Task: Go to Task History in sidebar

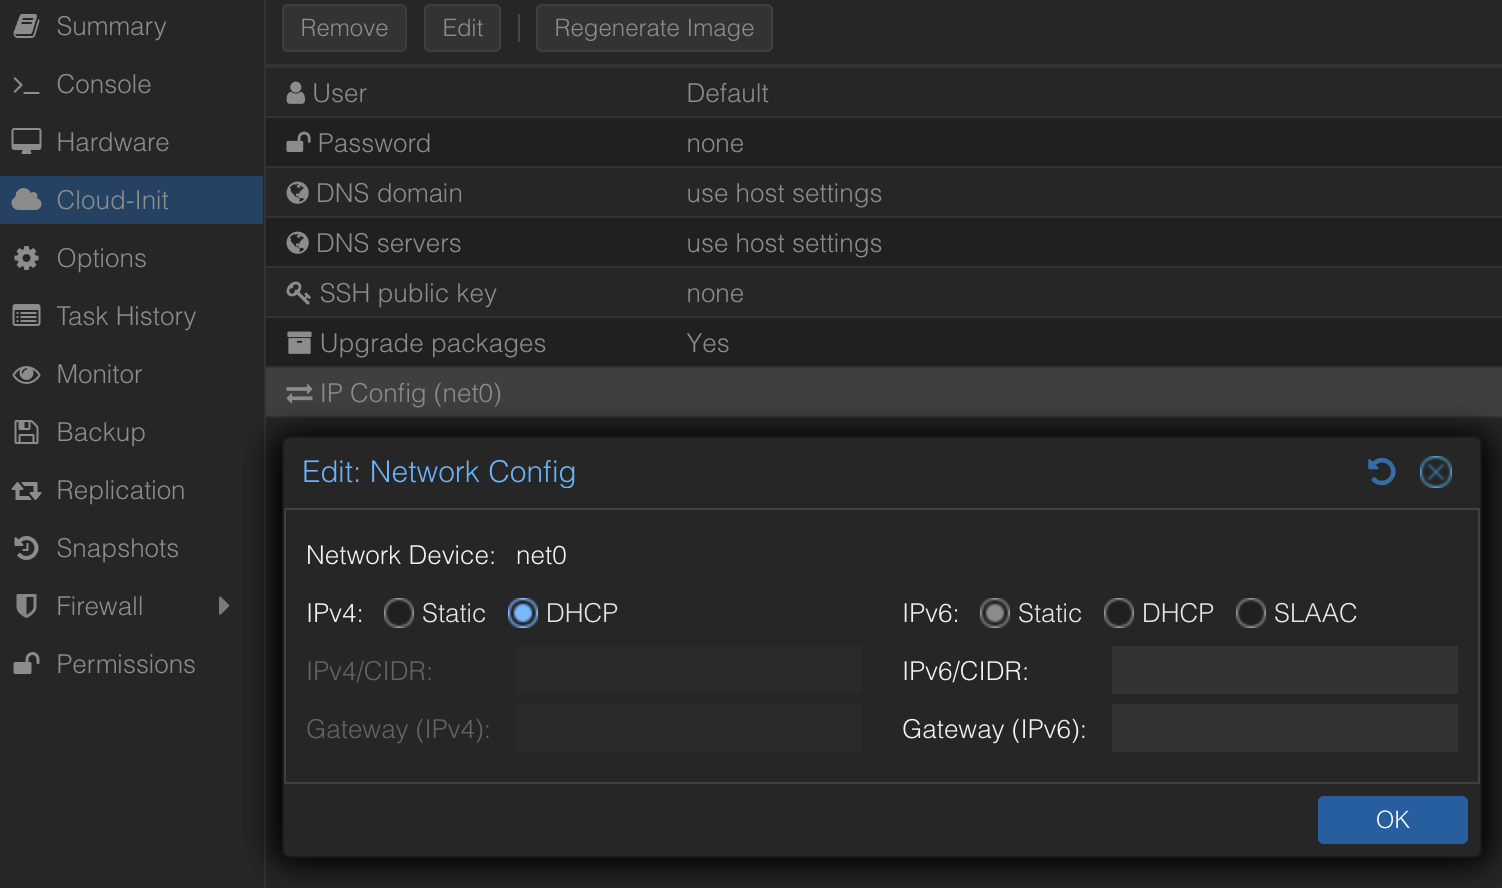Action: click(125, 316)
